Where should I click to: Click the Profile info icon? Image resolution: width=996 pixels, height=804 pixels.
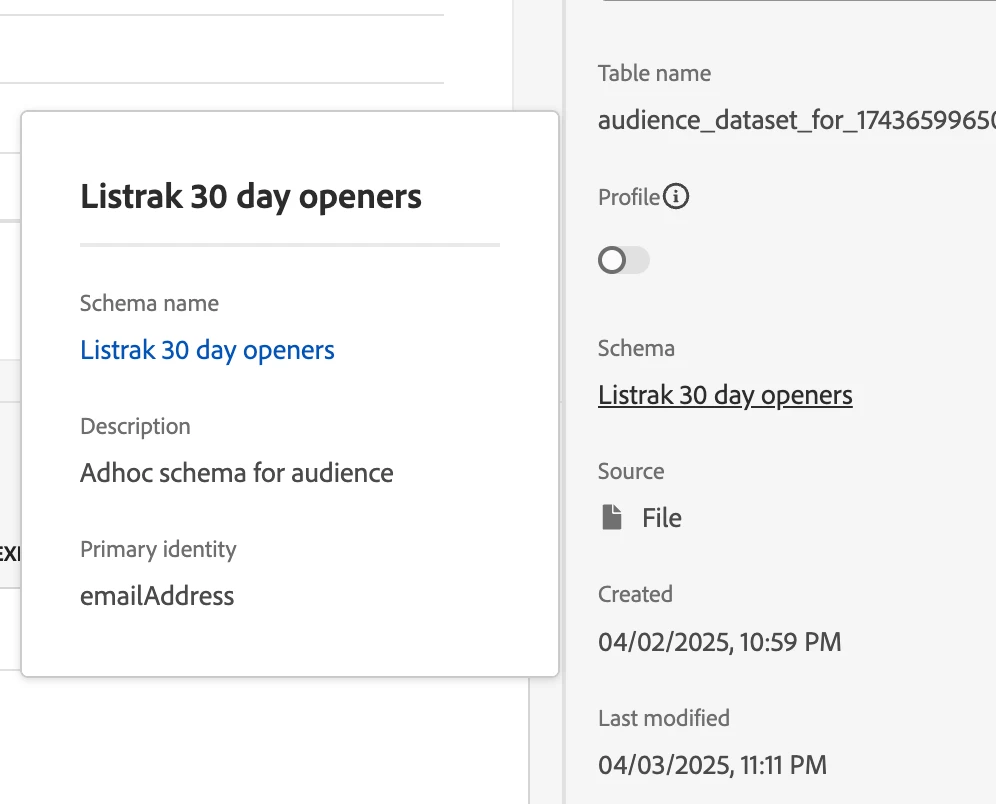[x=676, y=196]
